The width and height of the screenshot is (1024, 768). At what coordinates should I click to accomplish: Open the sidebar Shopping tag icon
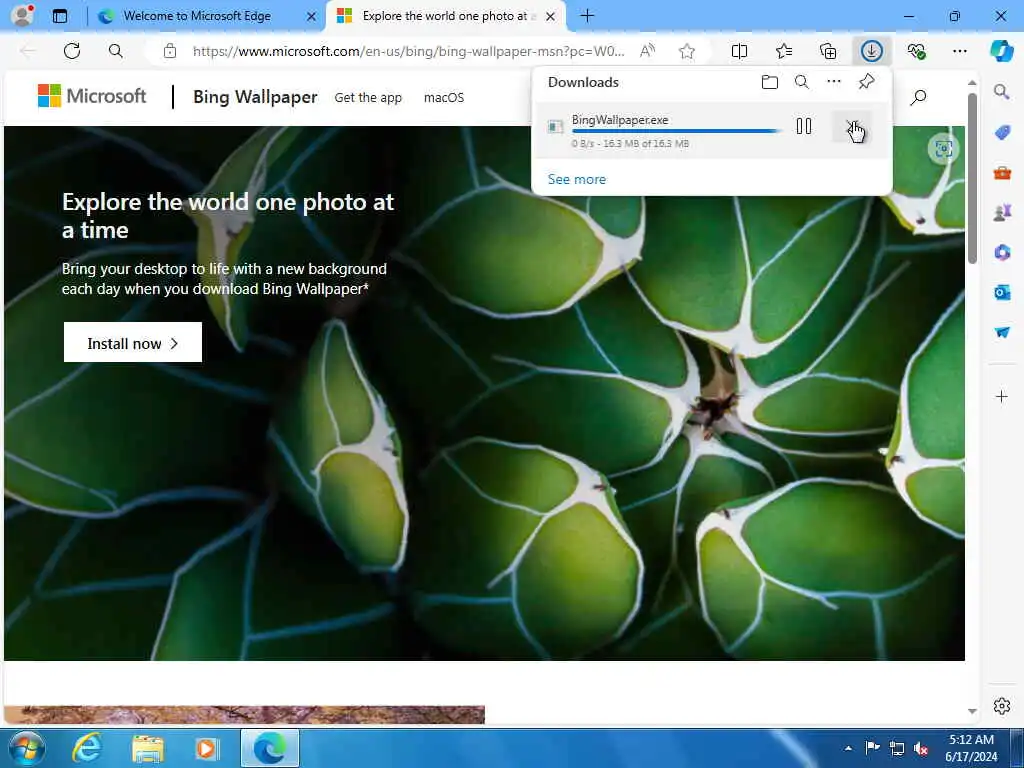click(x=1002, y=133)
